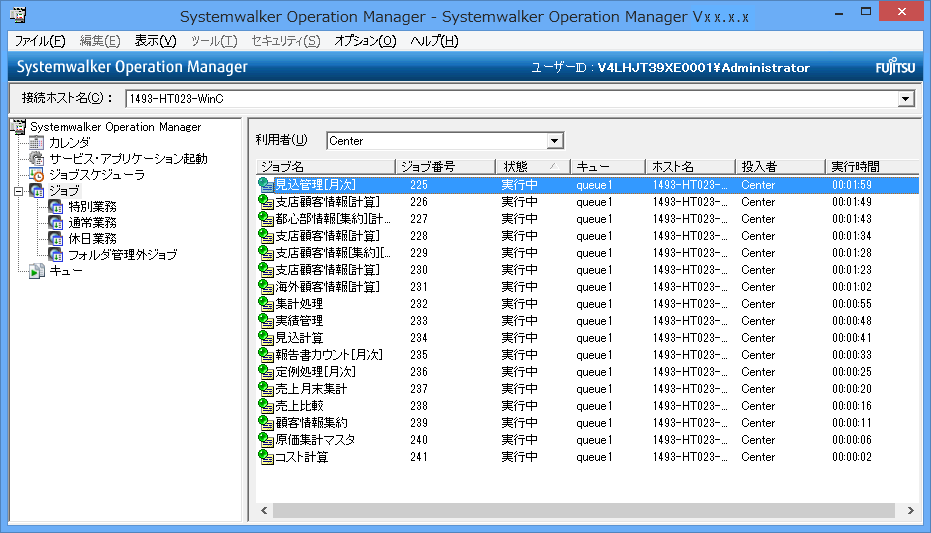Screen dimensions: 931x533
Task: Click the フォルダ管理外ジョブ folder icon
Action: 56,255
